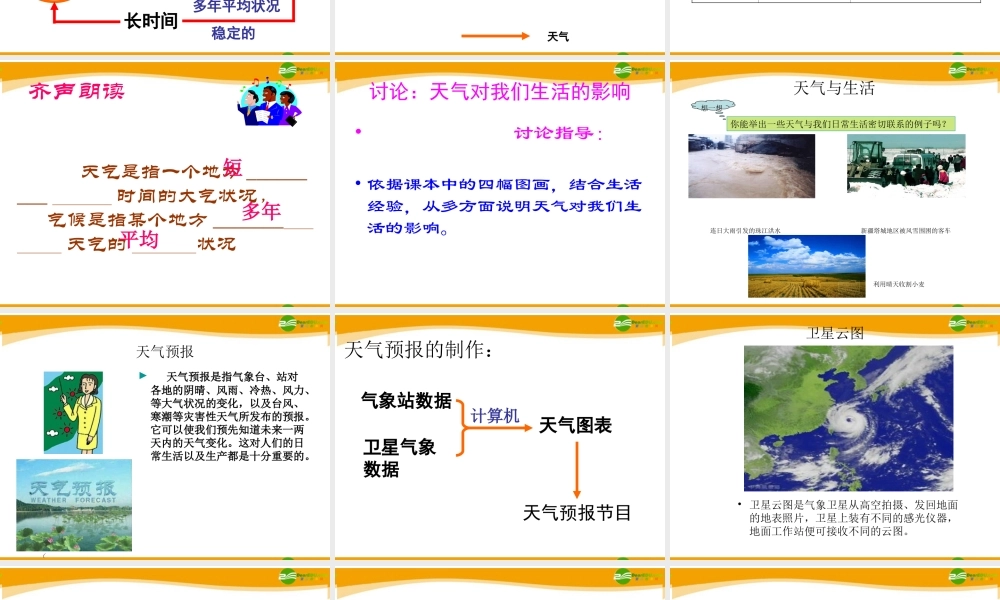1000x600 pixels.
Task: Click the 天气预报节目 label
Action: point(577,513)
